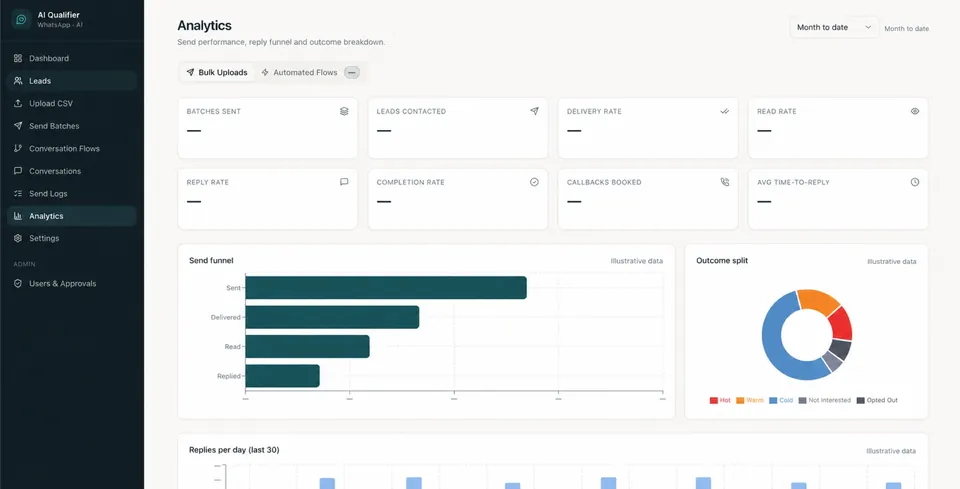Click the Settings gear icon
960x489 pixels.
(18, 238)
